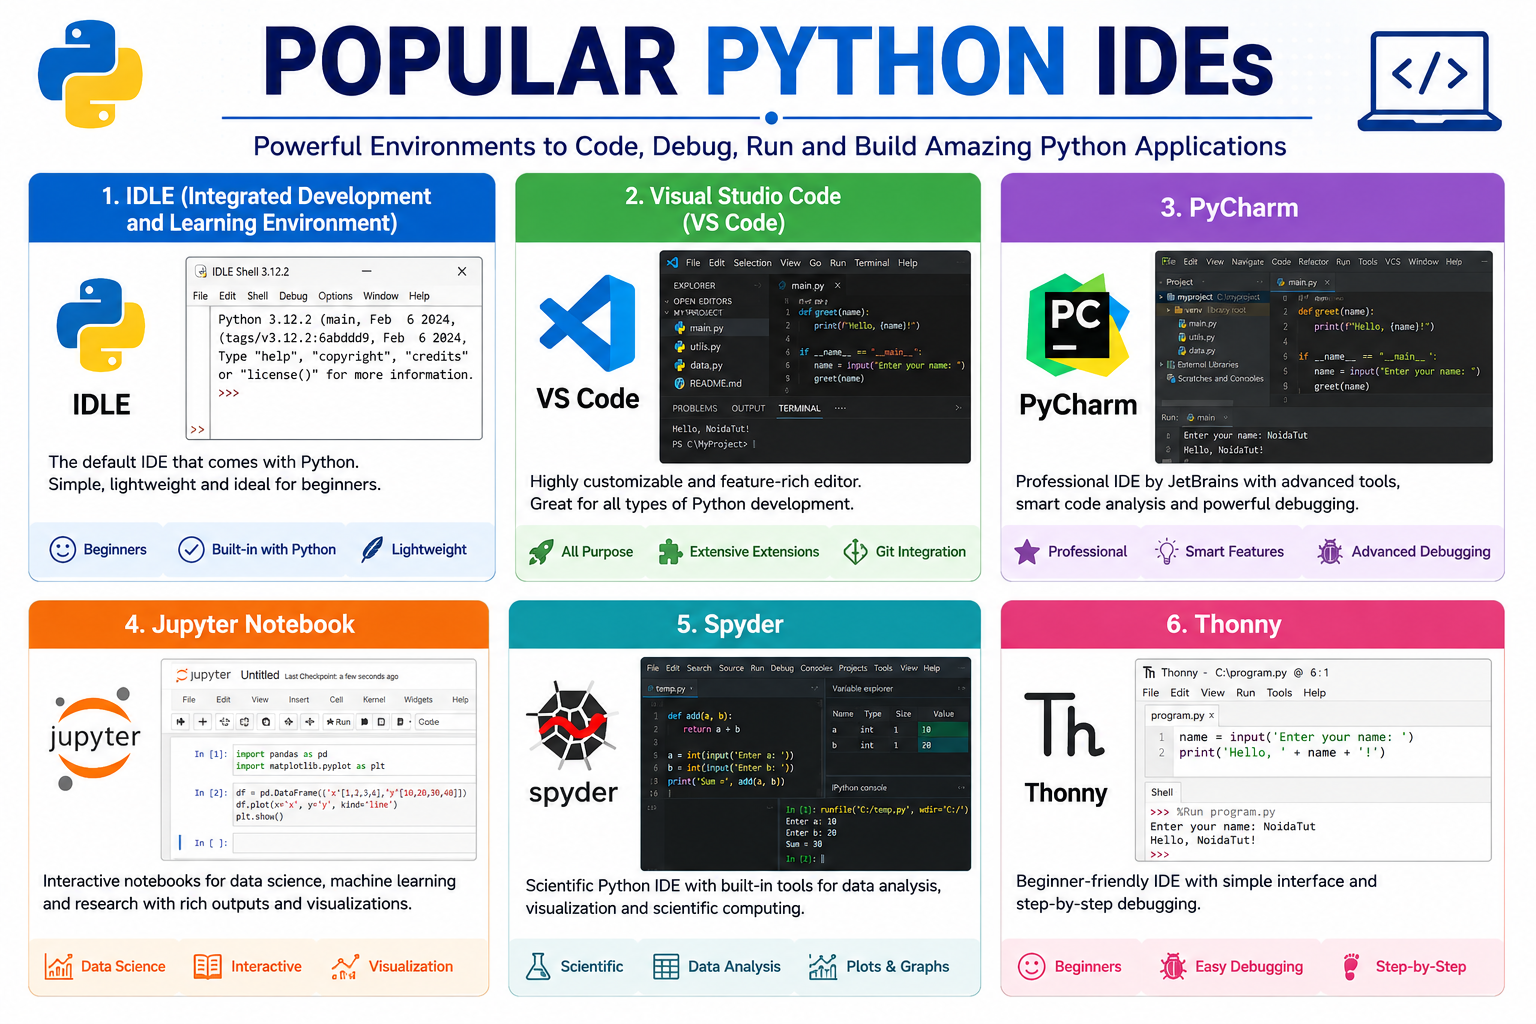
Task: Switch to the OUTPUT tab in VS Code
Action: pyautogui.click(x=748, y=408)
